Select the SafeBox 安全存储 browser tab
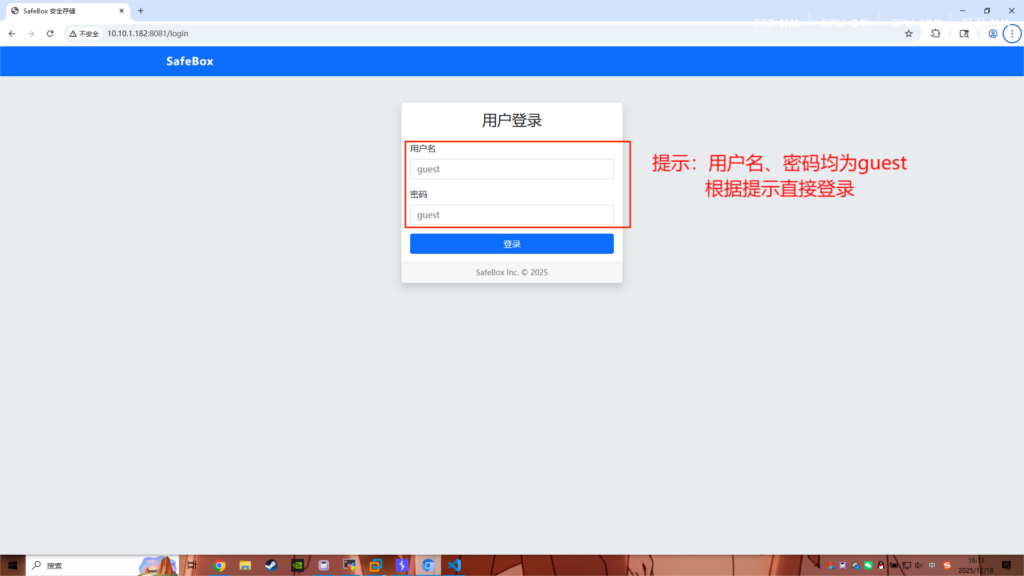Screen dimensions: 1024x576 (62, 11)
